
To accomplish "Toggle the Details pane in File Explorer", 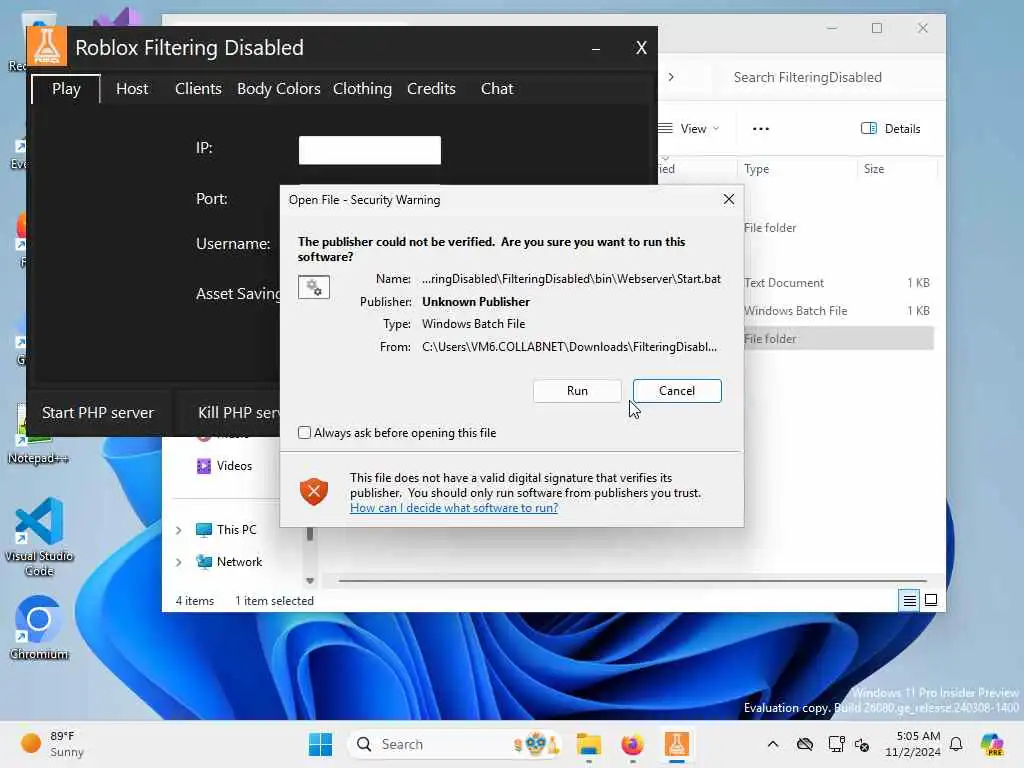I will (891, 129).
